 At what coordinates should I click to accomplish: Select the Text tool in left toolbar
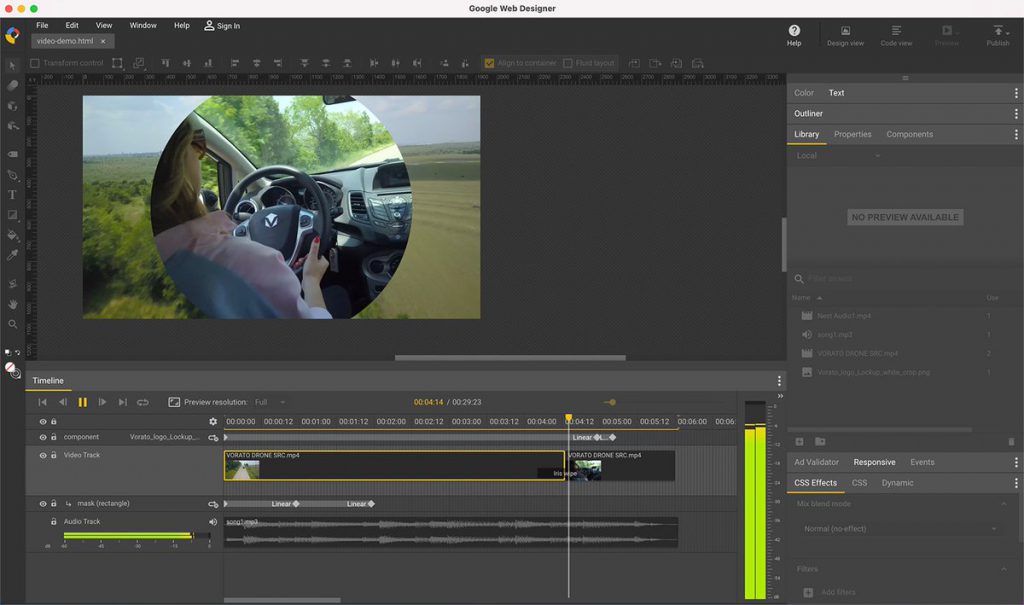pyautogui.click(x=12, y=195)
